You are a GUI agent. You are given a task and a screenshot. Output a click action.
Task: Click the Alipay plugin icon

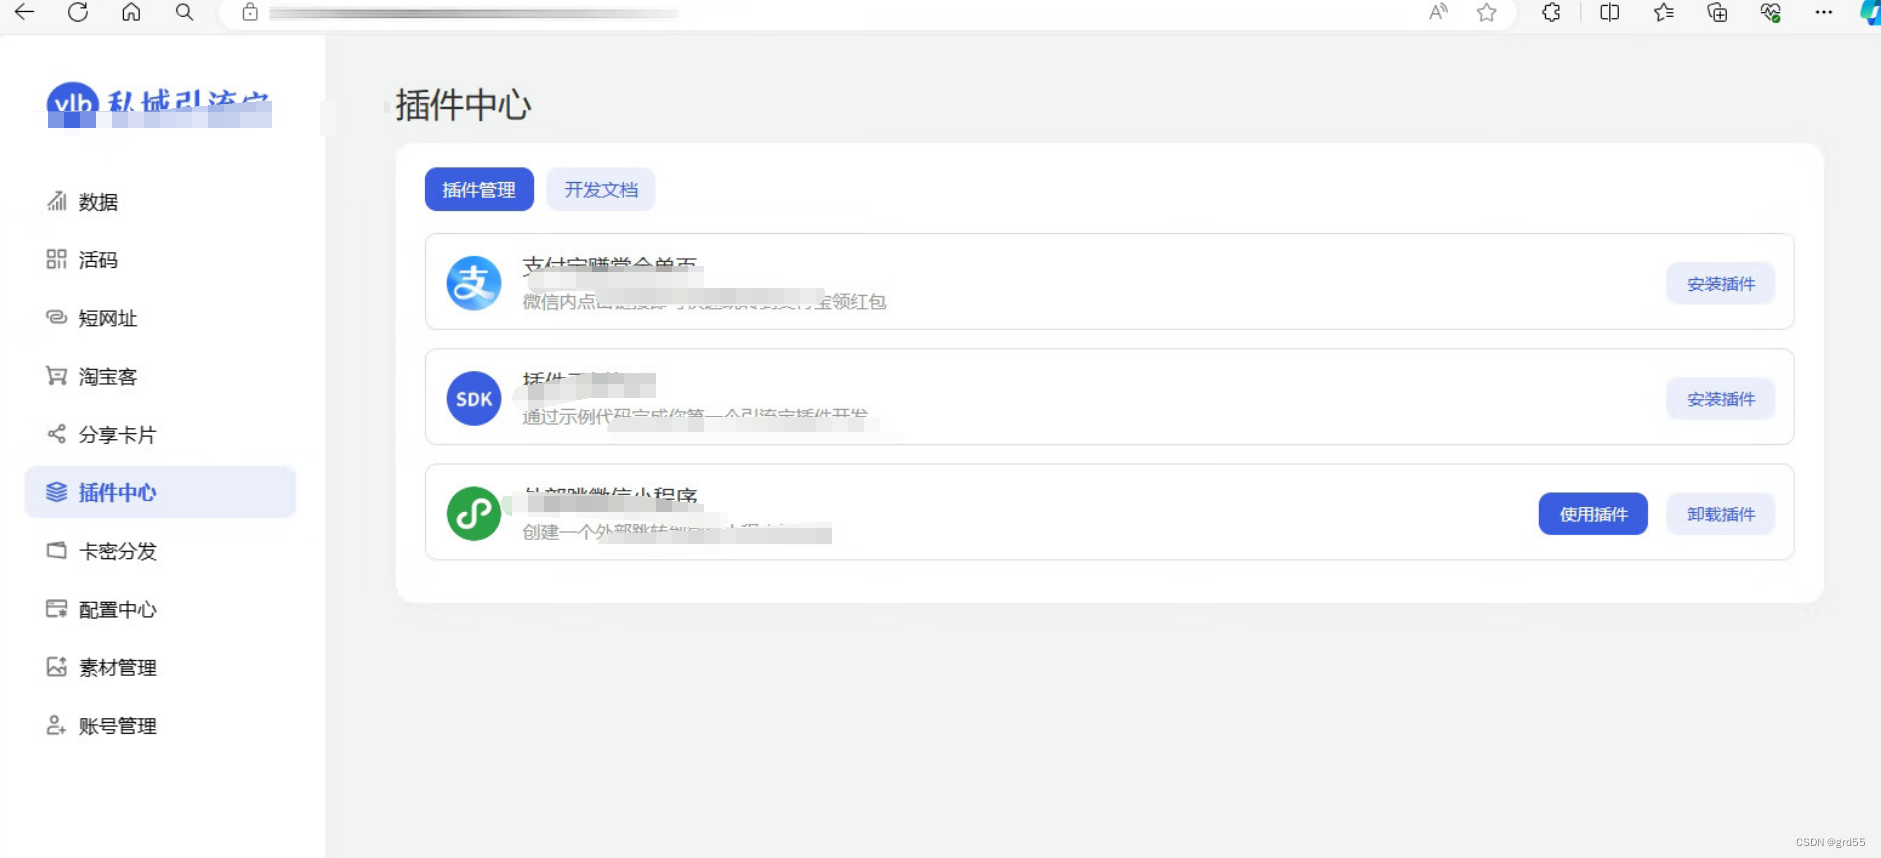474,283
